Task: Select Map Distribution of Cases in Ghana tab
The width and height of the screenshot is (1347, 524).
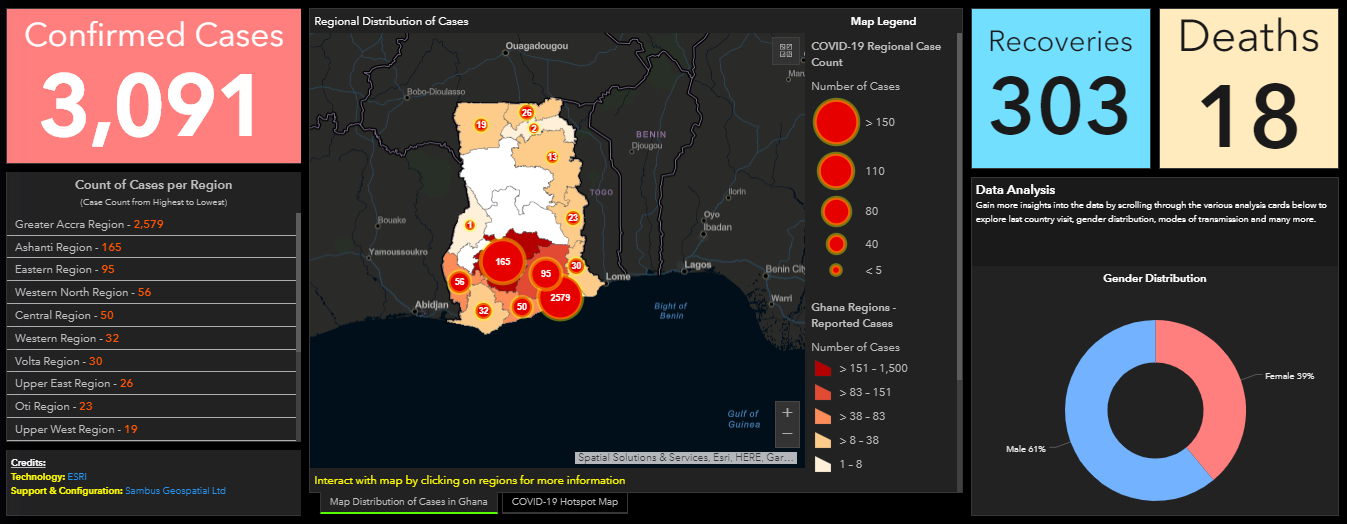Action: tap(408, 502)
